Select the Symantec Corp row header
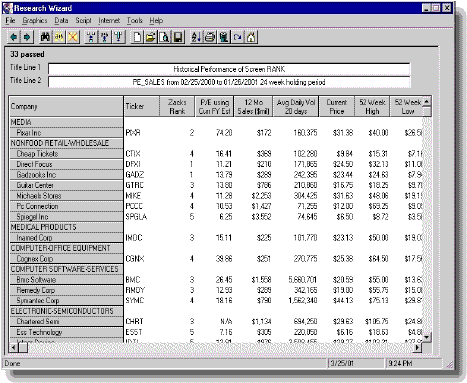 click(66, 301)
